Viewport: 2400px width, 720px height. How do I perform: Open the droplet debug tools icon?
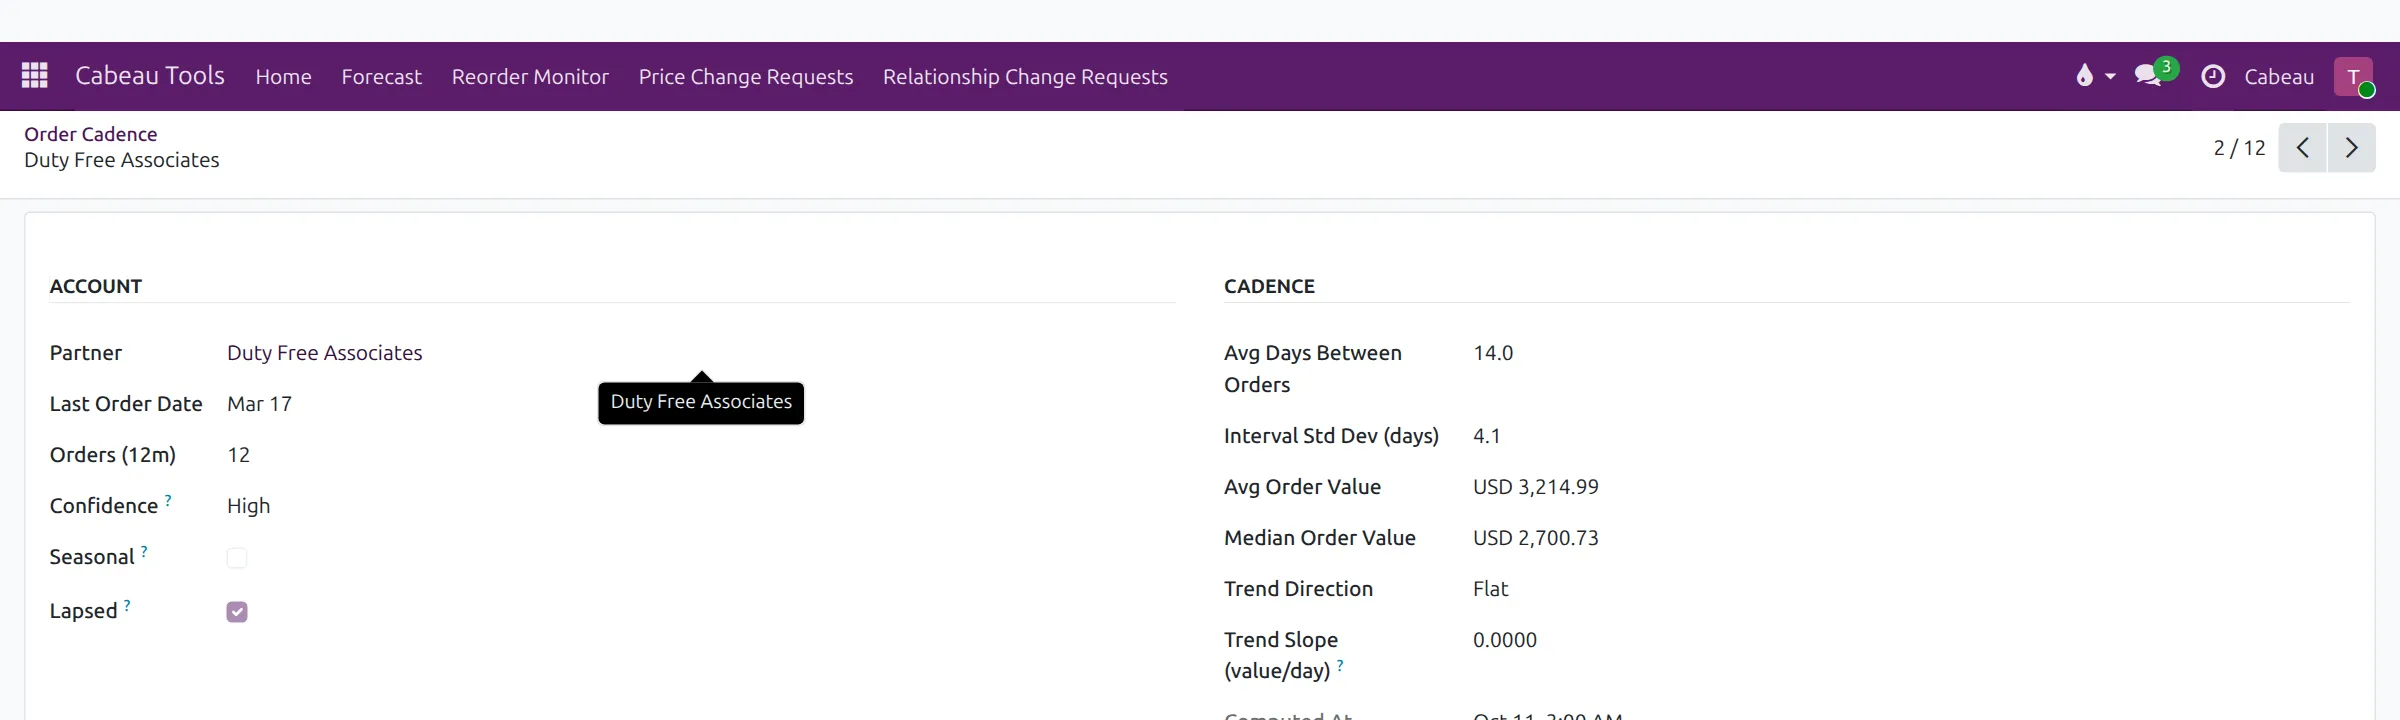pos(2084,76)
